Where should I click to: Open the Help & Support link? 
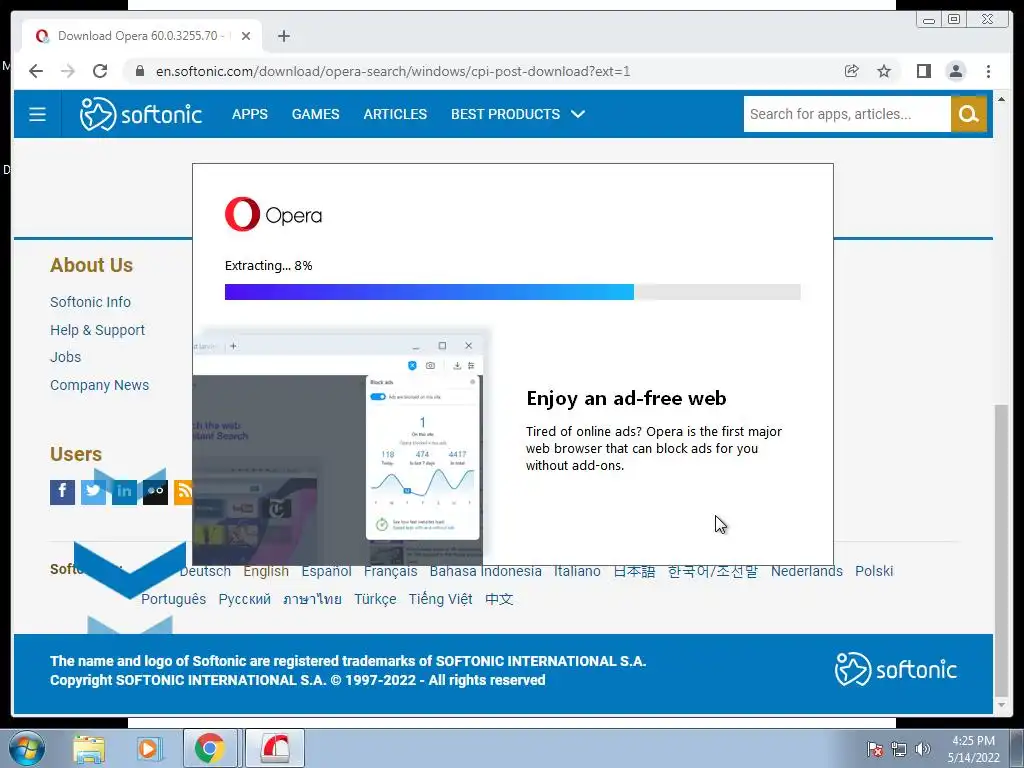tap(97, 330)
